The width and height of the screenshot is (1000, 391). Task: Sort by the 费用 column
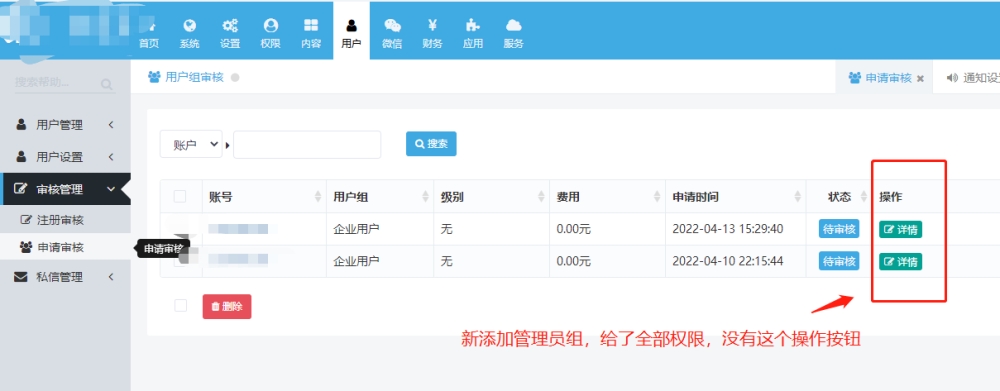[x=608, y=197]
